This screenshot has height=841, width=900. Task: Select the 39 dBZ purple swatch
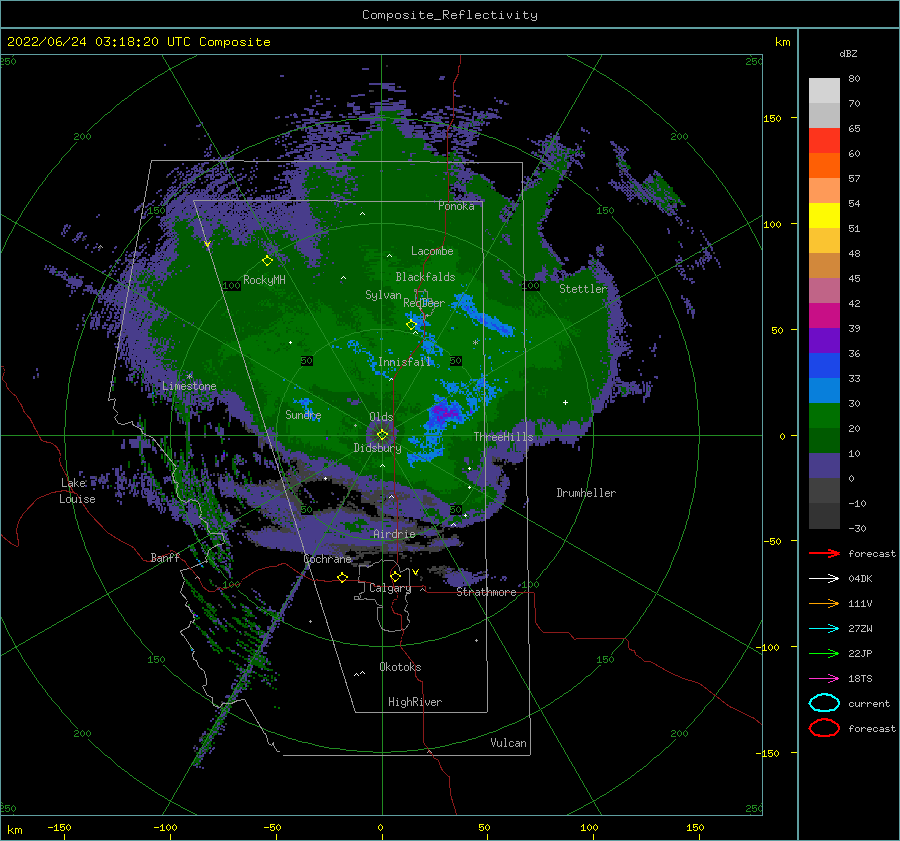824,340
